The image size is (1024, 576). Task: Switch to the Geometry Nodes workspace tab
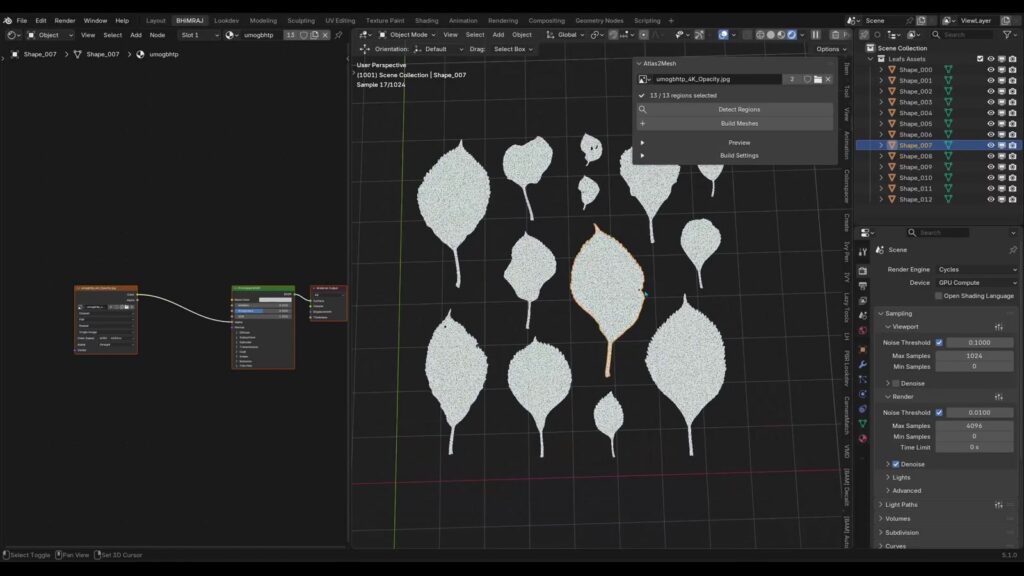pos(599,21)
